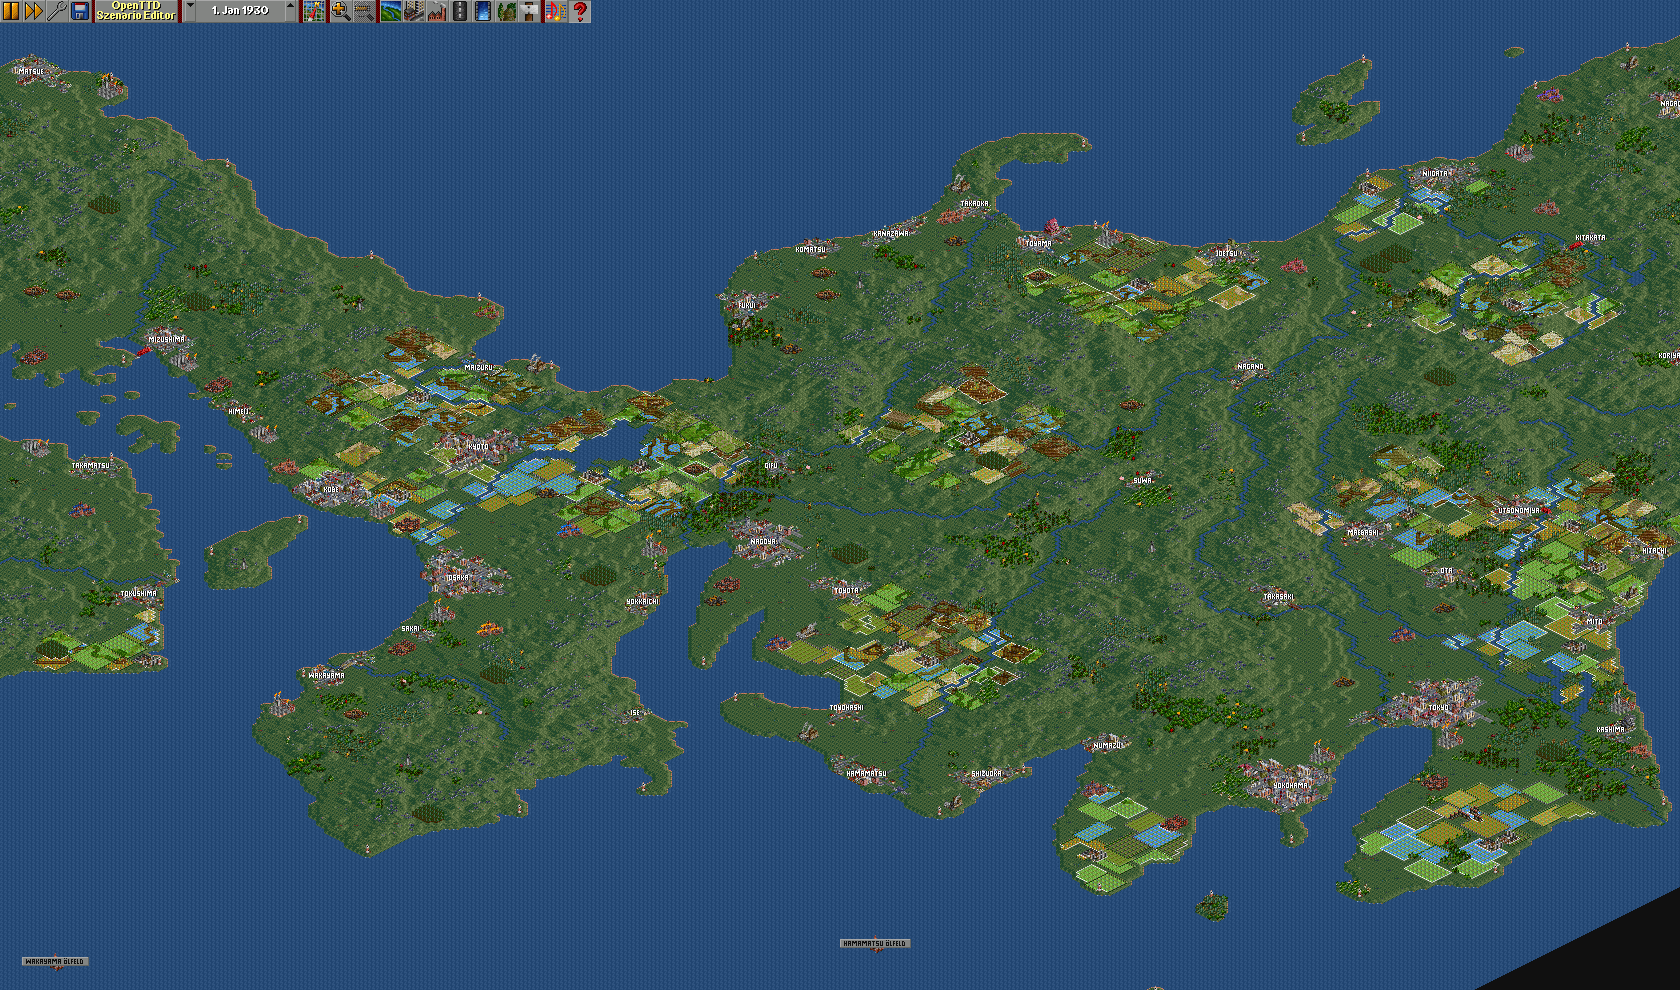Select the waterways construction tool
This screenshot has width=1680, height=990.
pos(483,11)
